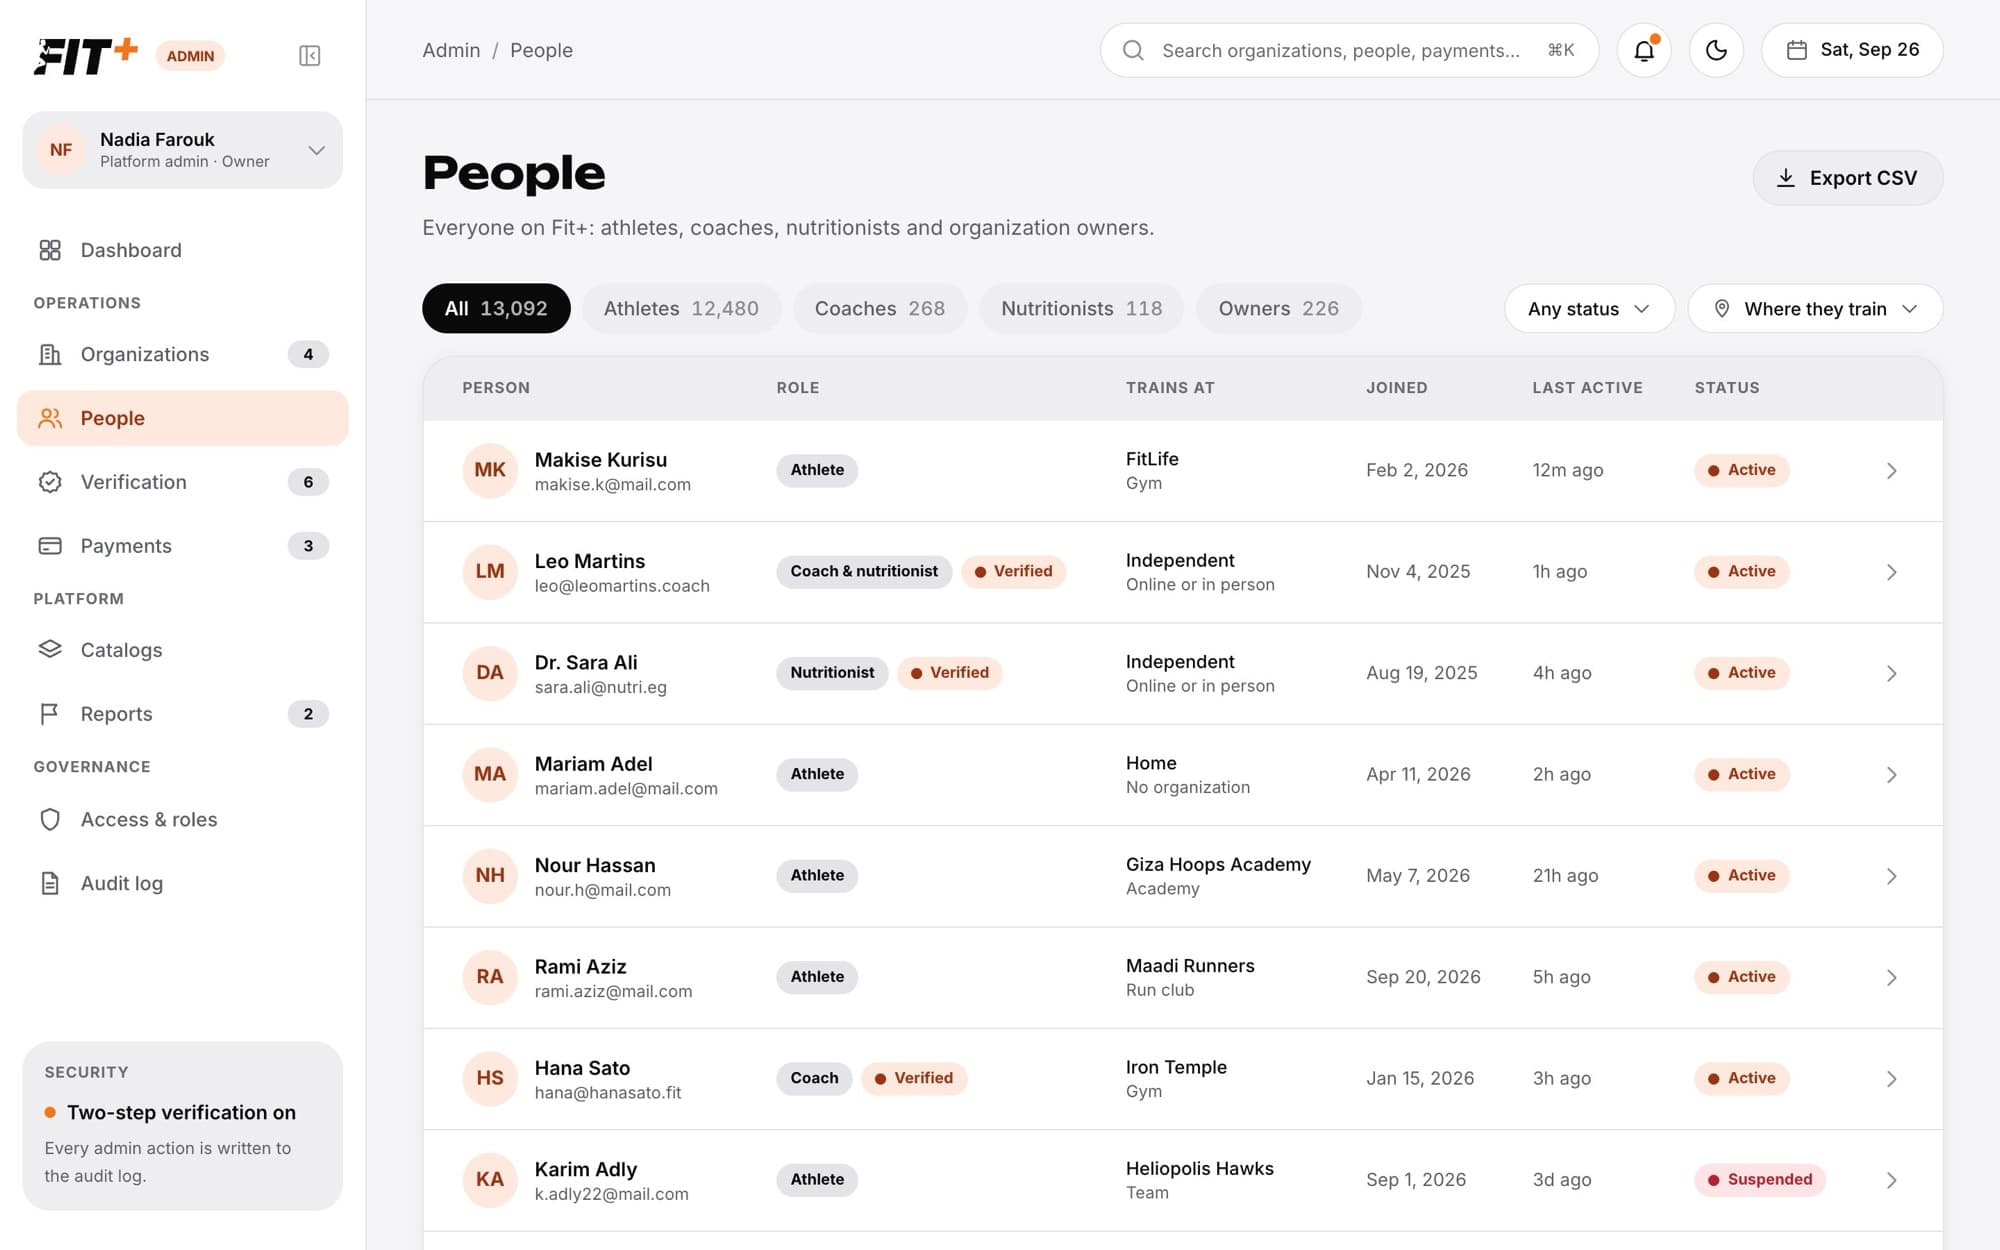Click the email mariam.adel@mail.com
The image size is (2000, 1250).
coord(626,789)
